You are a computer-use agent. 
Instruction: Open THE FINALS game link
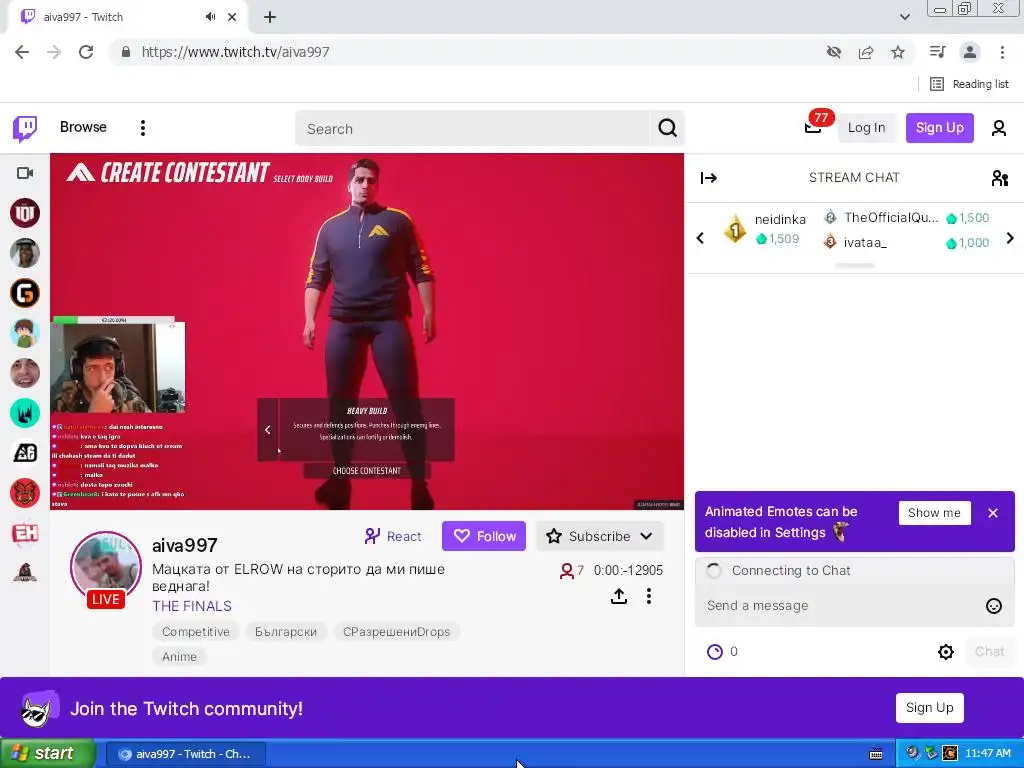(x=192, y=606)
